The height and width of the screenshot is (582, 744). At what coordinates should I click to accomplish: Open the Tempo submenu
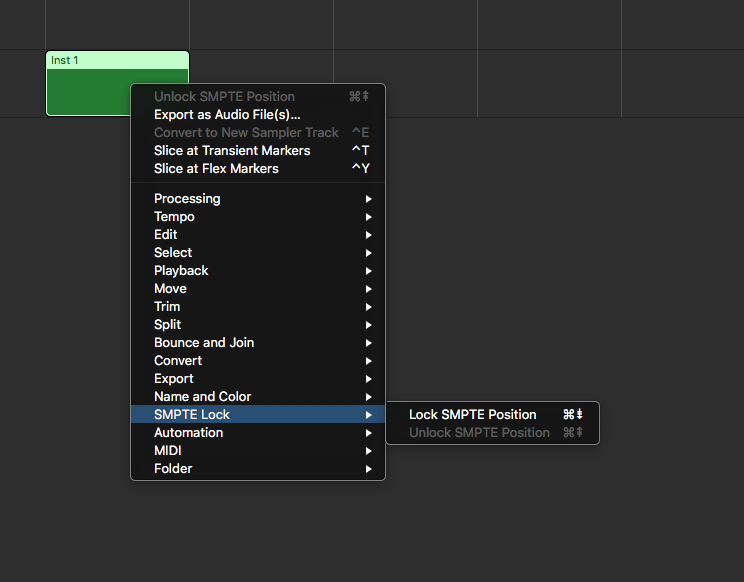[x=174, y=217]
